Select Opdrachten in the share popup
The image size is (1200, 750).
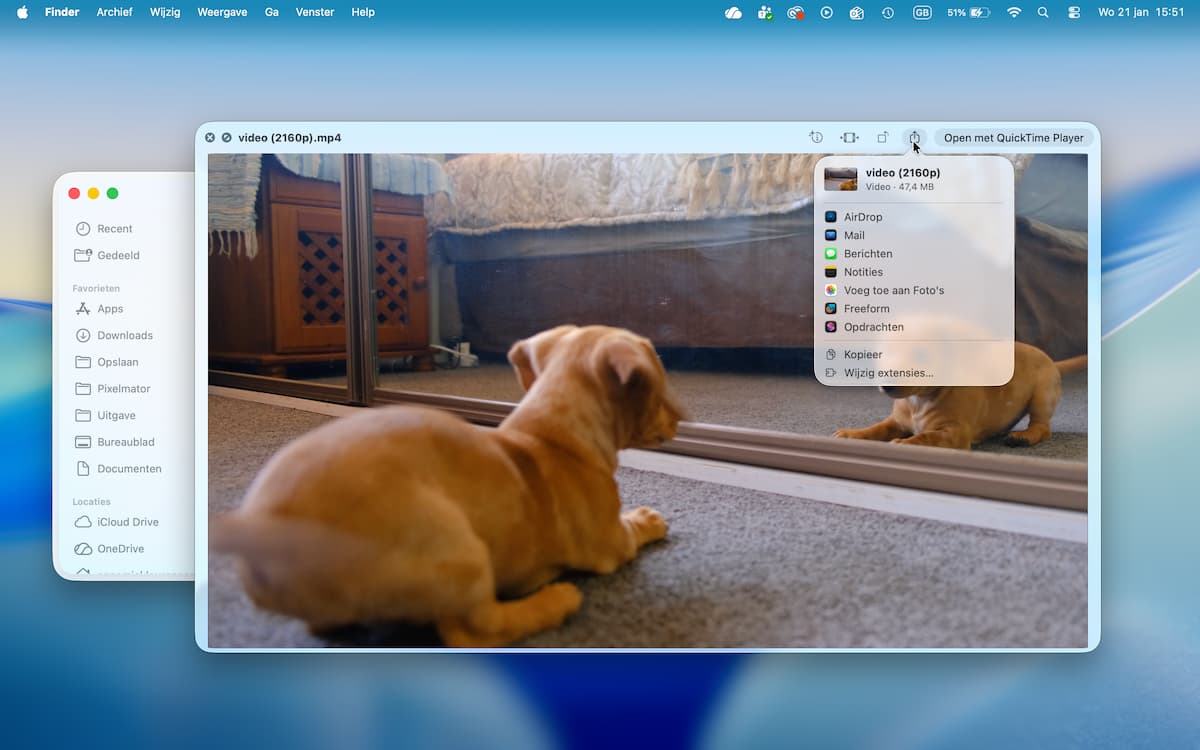[x=873, y=327]
